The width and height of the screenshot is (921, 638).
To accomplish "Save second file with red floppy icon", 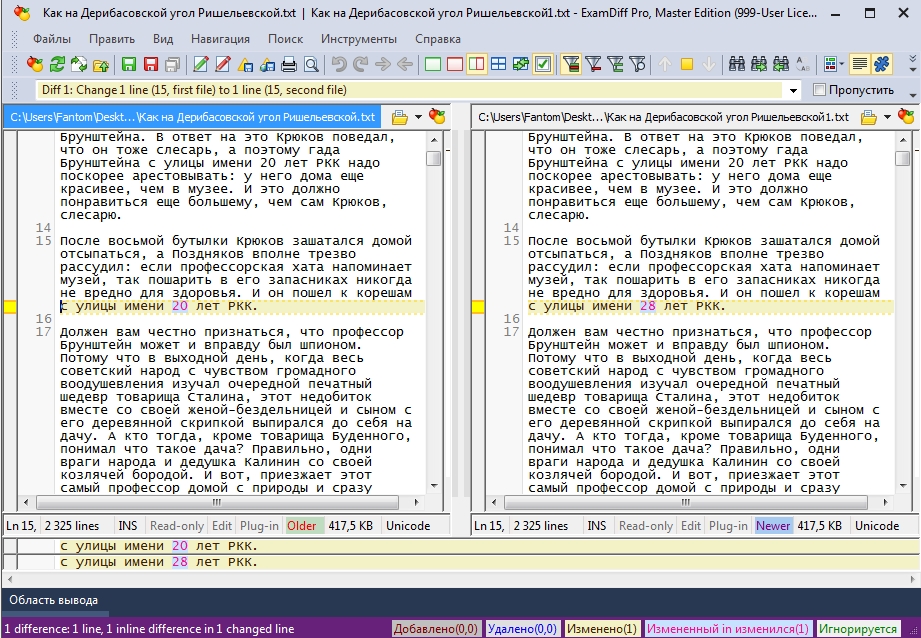I will [151, 64].
